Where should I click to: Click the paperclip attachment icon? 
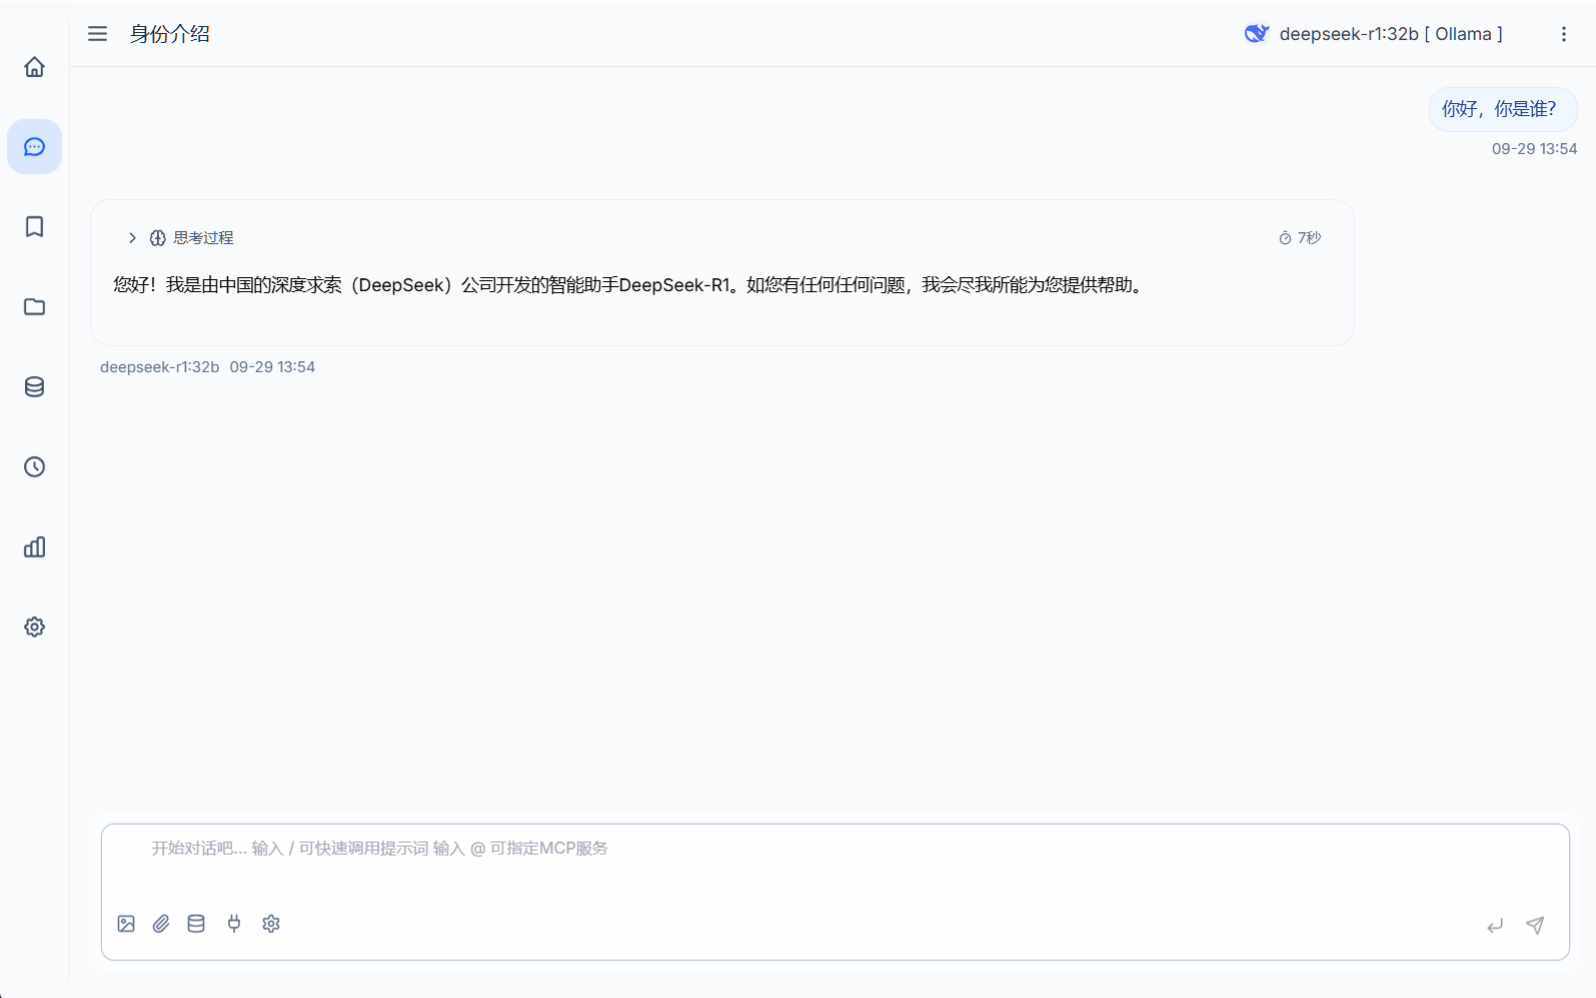(x=161, y=924)
